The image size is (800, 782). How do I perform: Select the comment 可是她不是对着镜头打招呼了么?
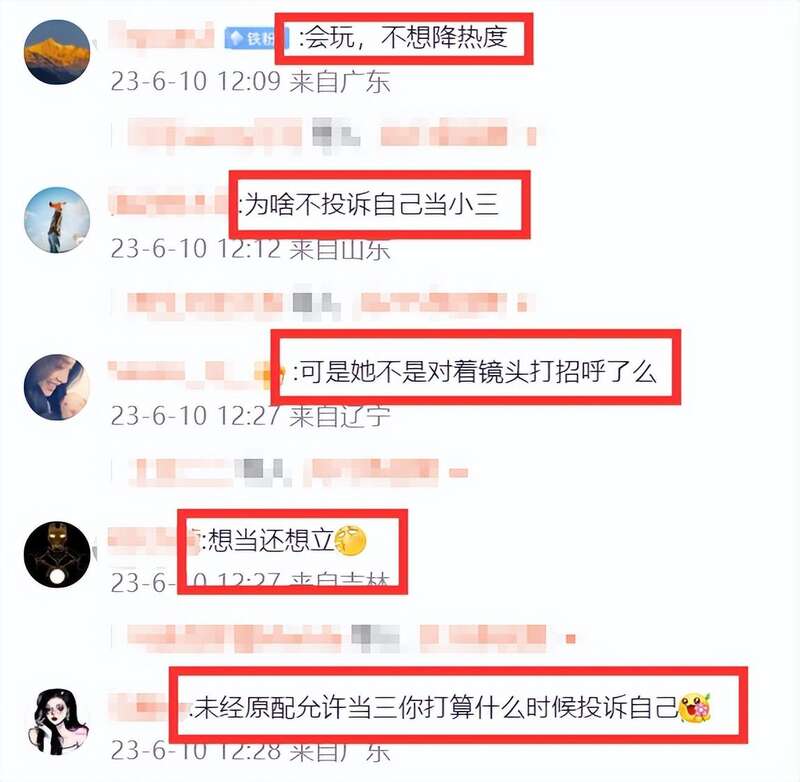[x=475, y=371]
